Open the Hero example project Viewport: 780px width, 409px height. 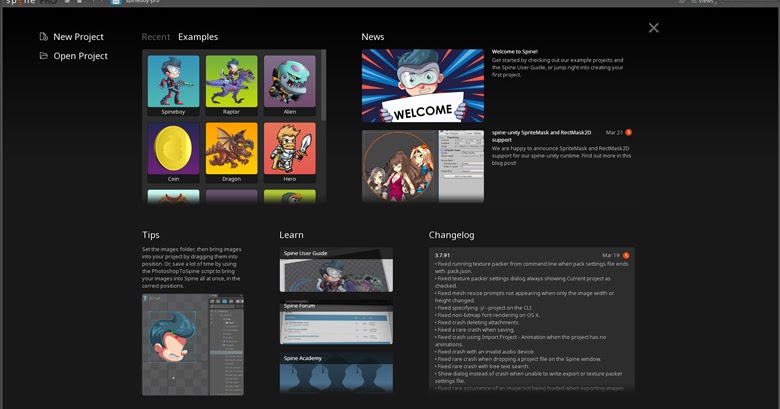click(290, 152)
